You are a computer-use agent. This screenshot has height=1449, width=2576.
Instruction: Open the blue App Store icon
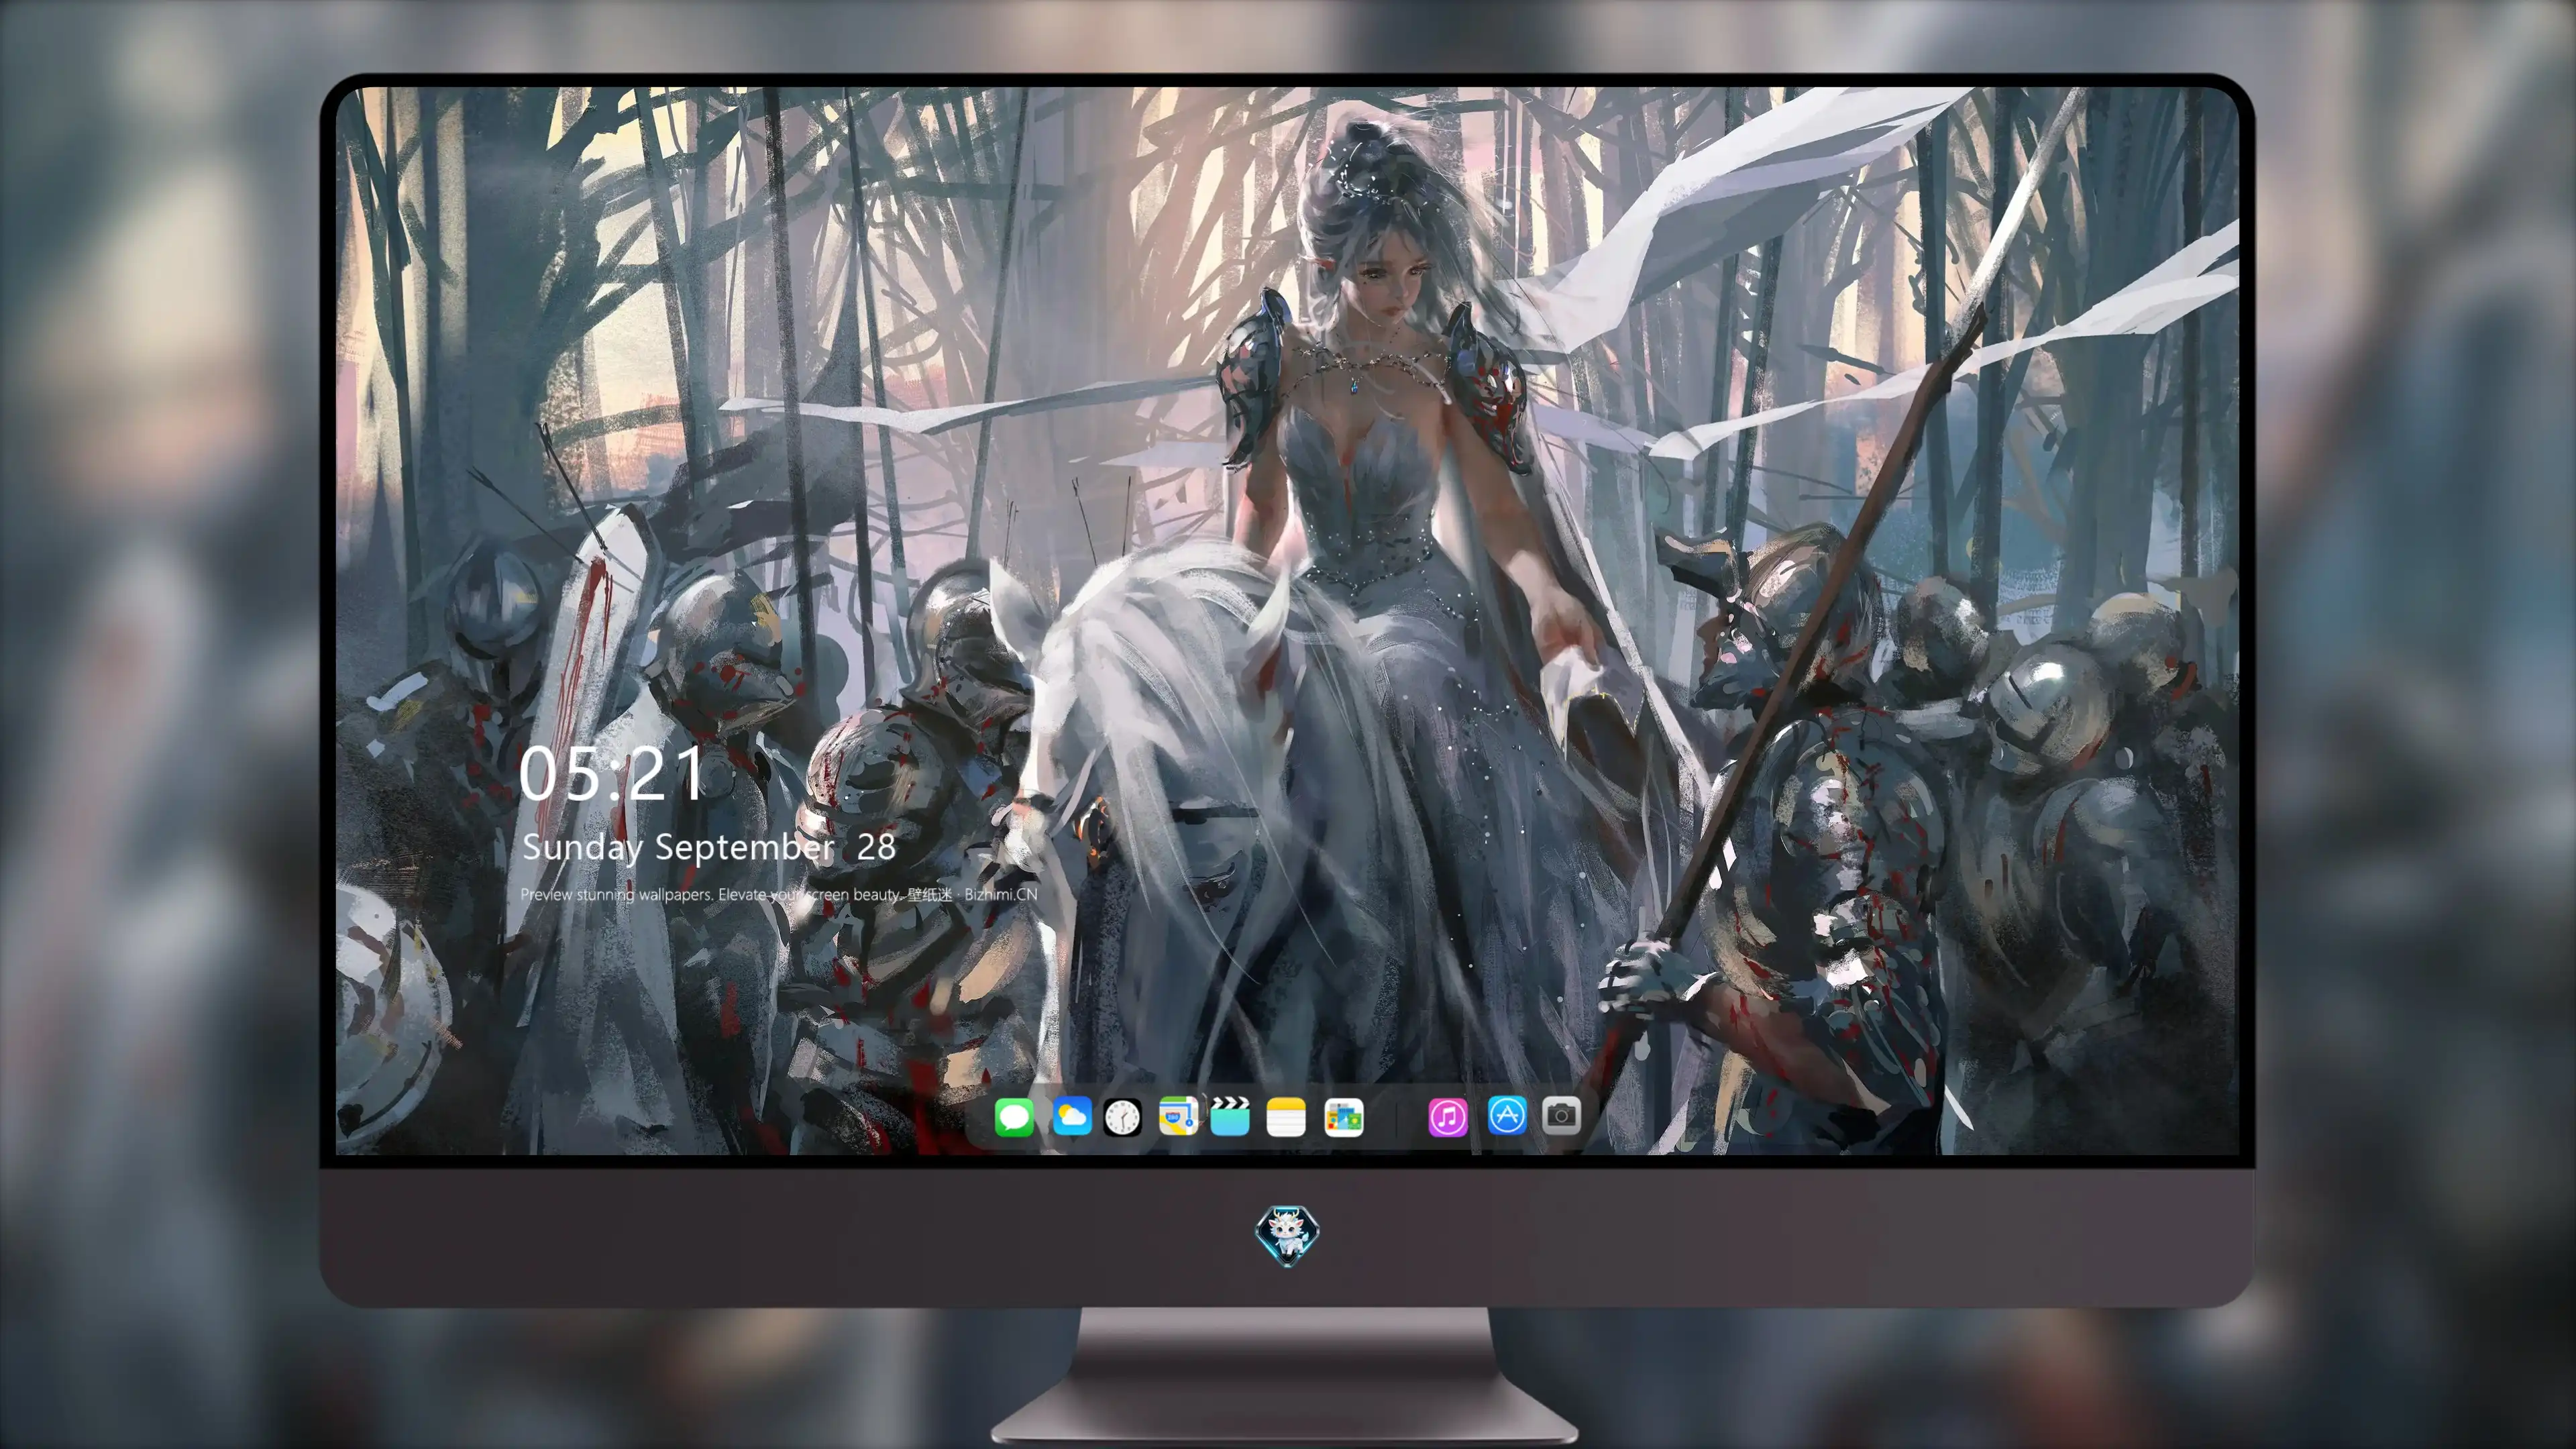1507,1115
